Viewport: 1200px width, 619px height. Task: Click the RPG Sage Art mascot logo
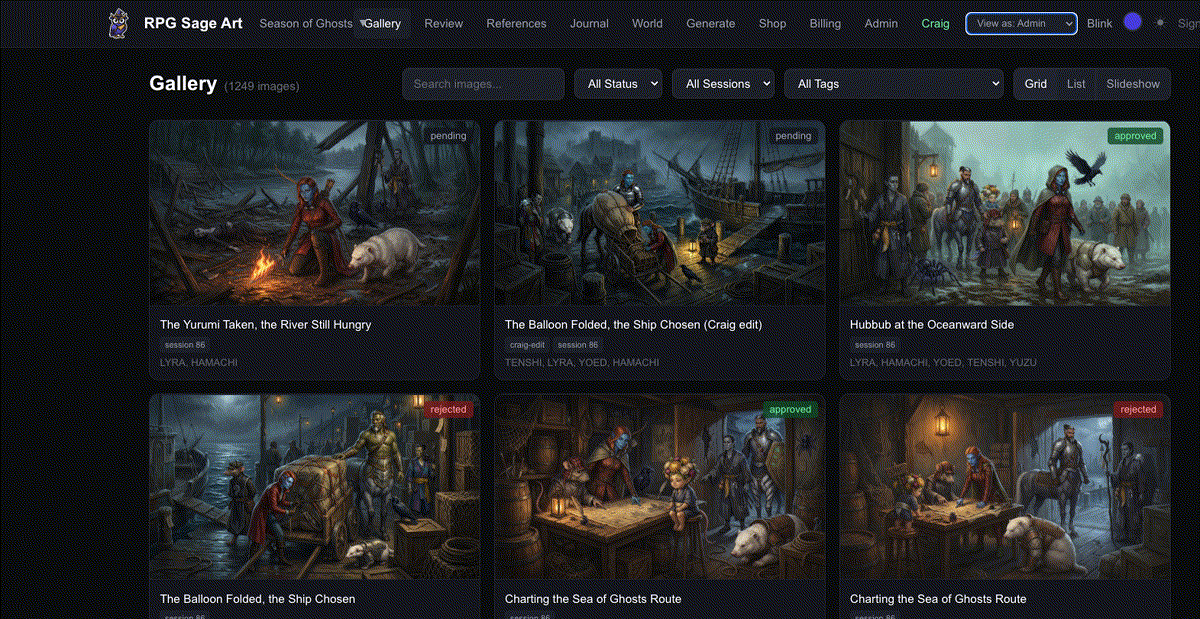click(117, 22)
